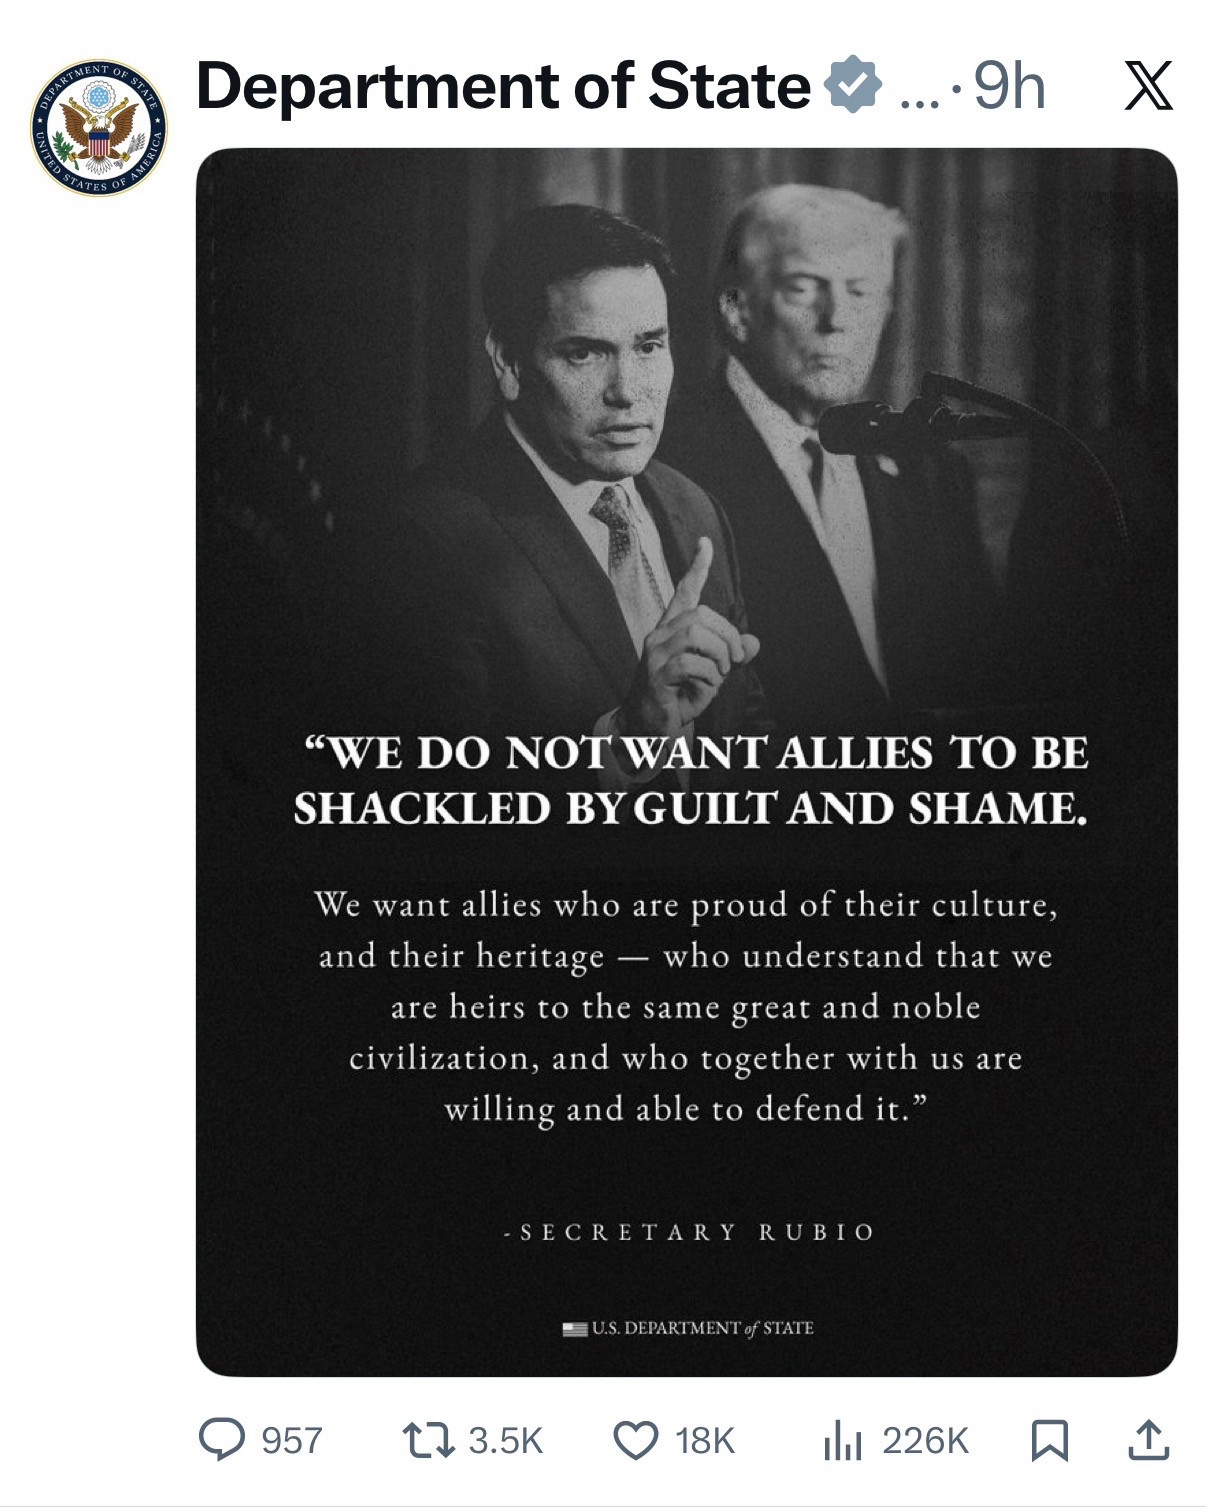Bookmark this post
The height and width of the screenshot is (1507, 1206).
(1049, 1440)
